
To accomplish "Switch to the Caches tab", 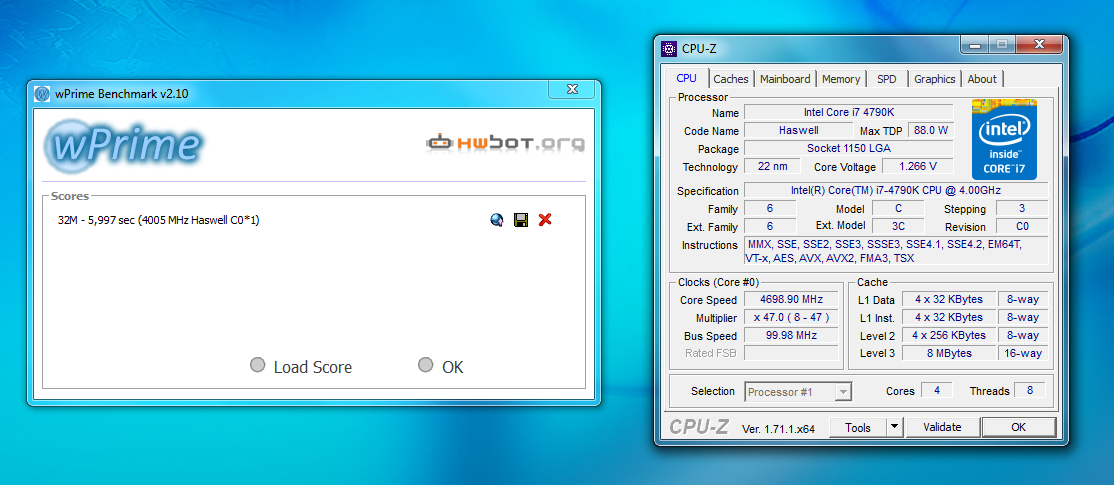I will (x=731, y=79).
